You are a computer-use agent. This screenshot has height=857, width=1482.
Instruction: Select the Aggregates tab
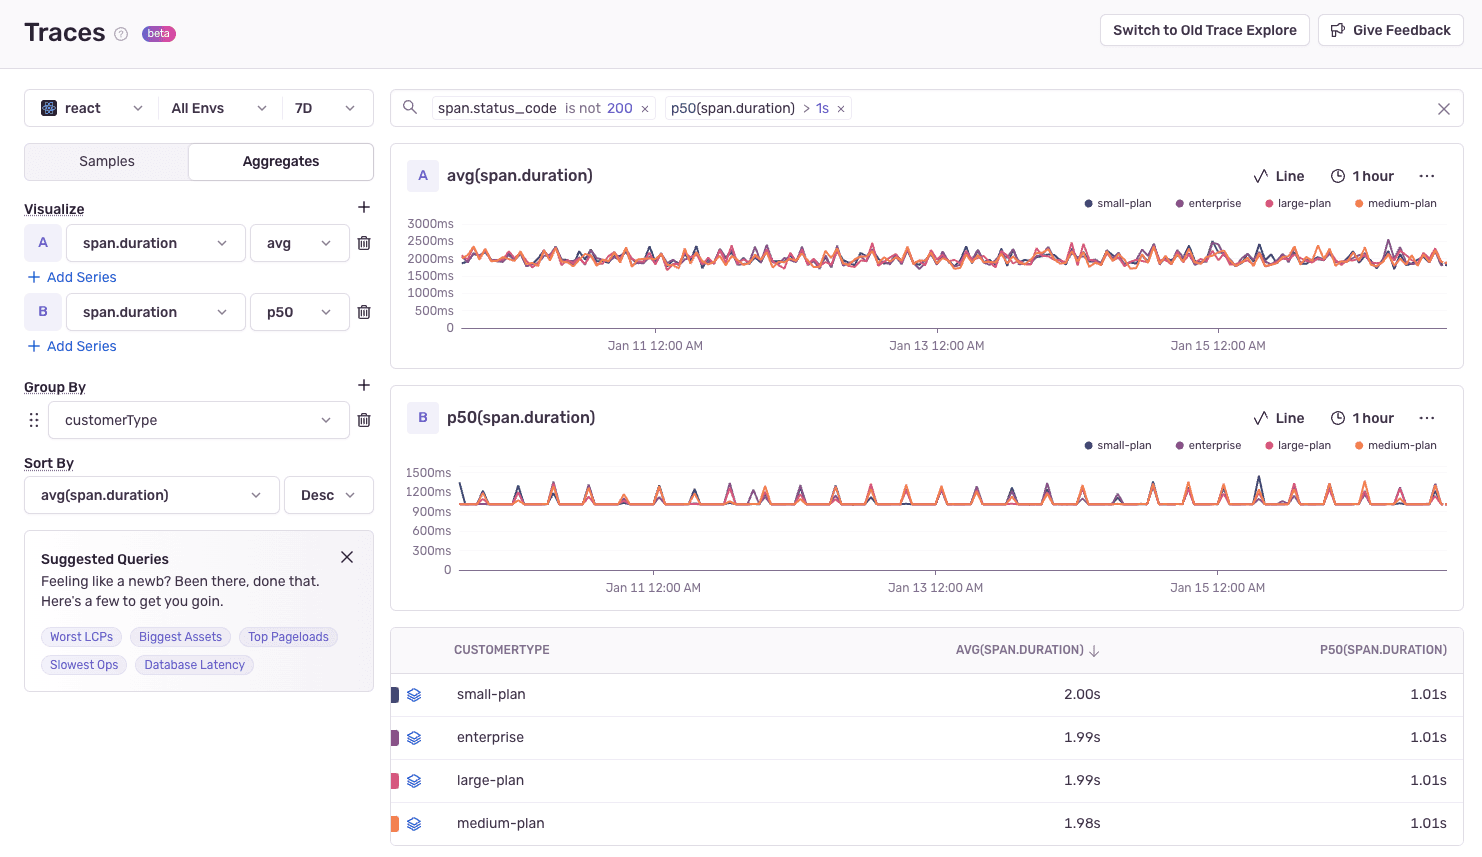(280, 161)
